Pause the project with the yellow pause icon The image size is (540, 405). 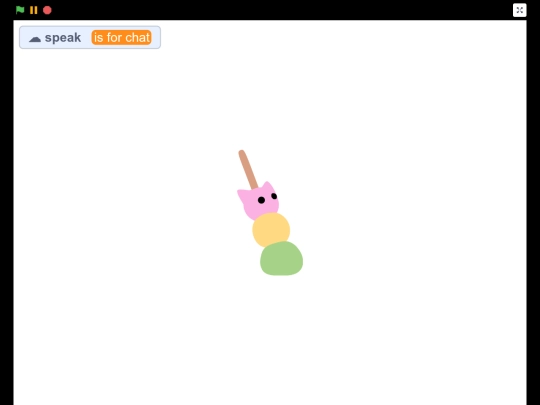pos(33,10)
